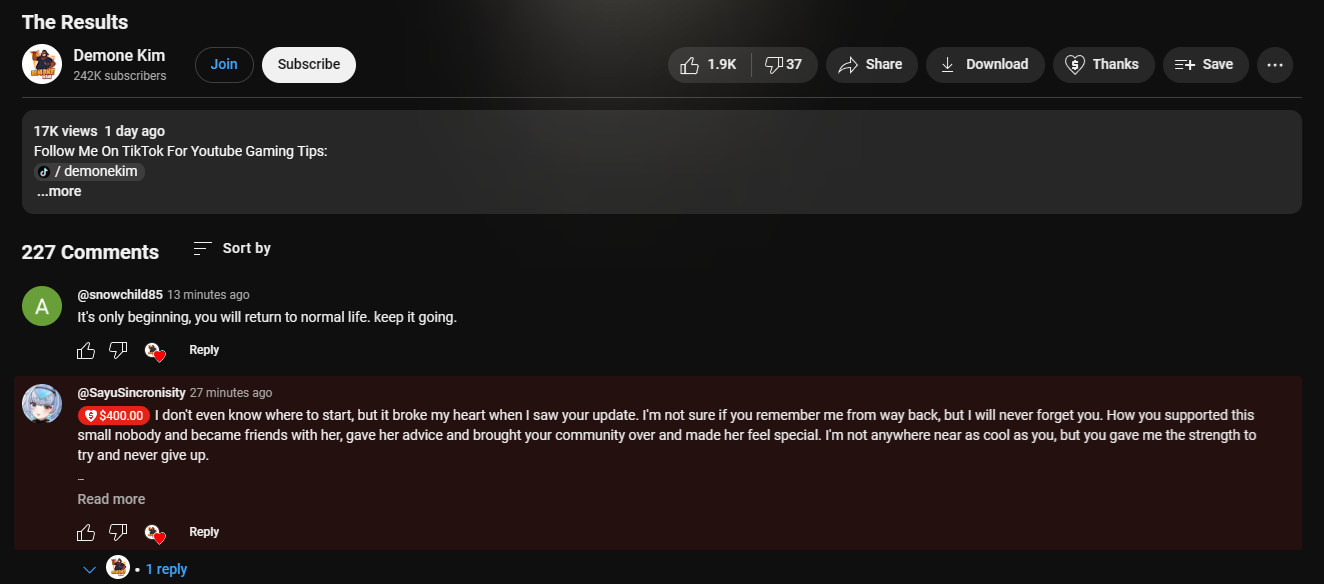Dislike the video showing 37 dislikes
Image resolution: width=1324 pixels, height=584 pixels.
785,64
